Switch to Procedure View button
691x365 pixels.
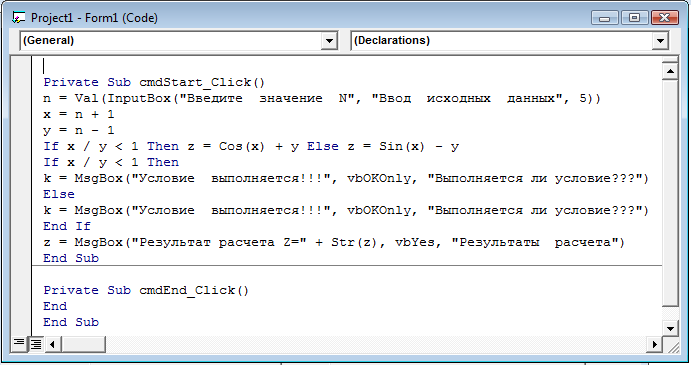(x=19, y=343)
